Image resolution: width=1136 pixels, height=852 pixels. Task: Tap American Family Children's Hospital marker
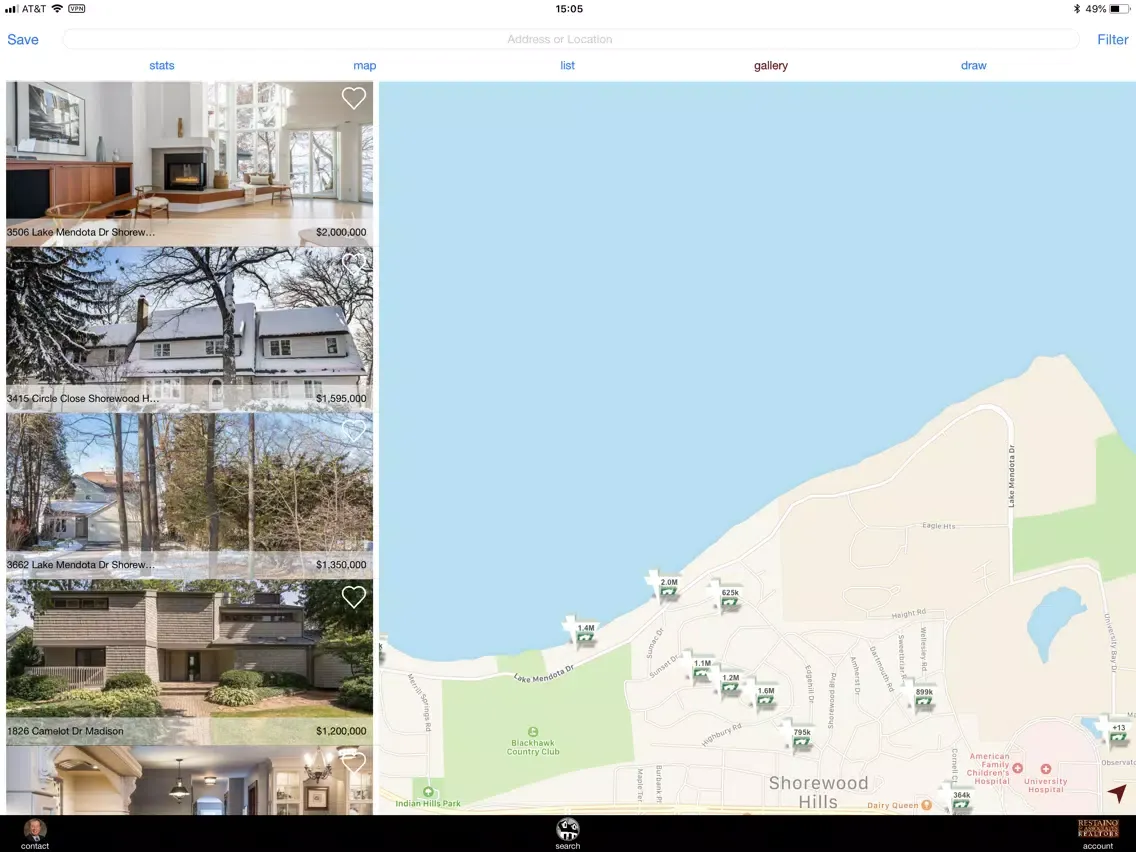[1017, 768]
